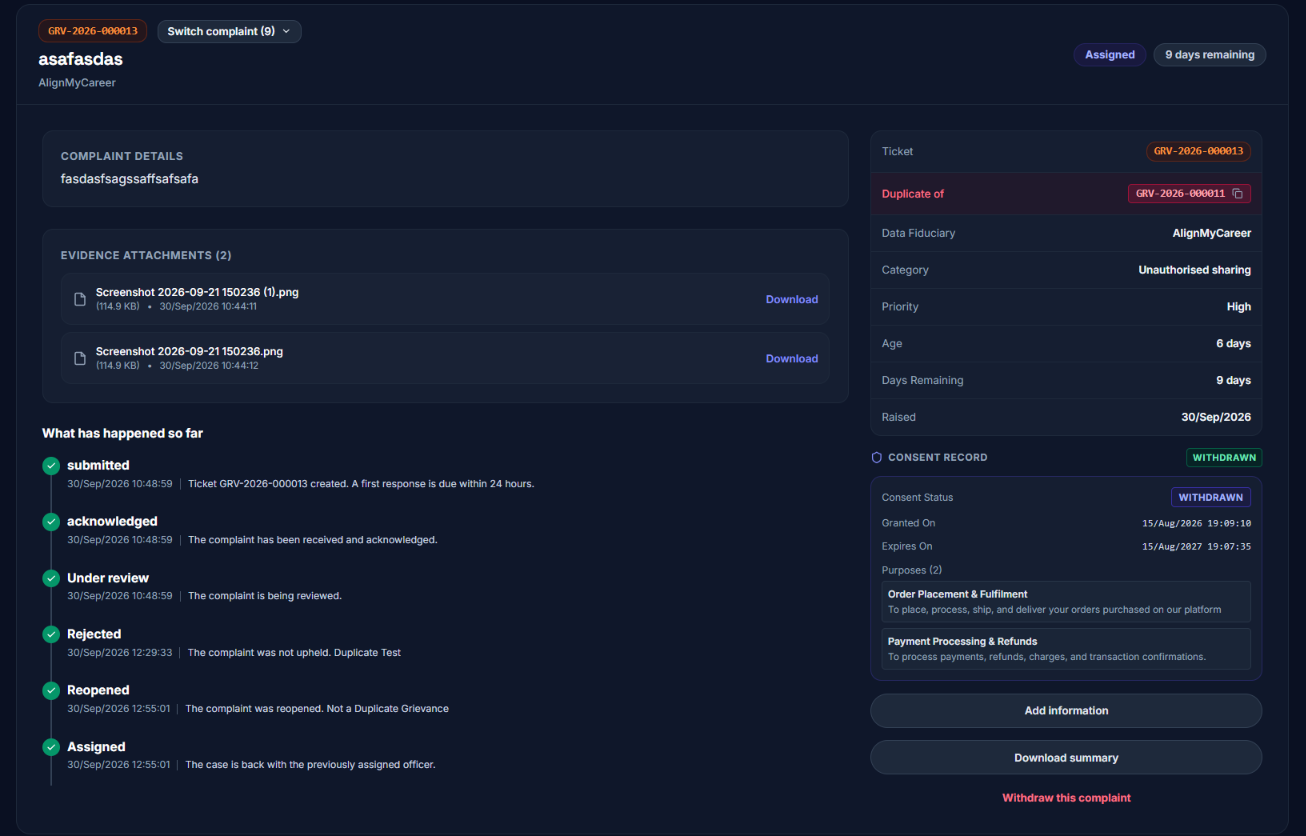The height and width of the screenshot is (836, 1306).
Task: Click the 9 days remaining badge
Action: coord(1210,55)
